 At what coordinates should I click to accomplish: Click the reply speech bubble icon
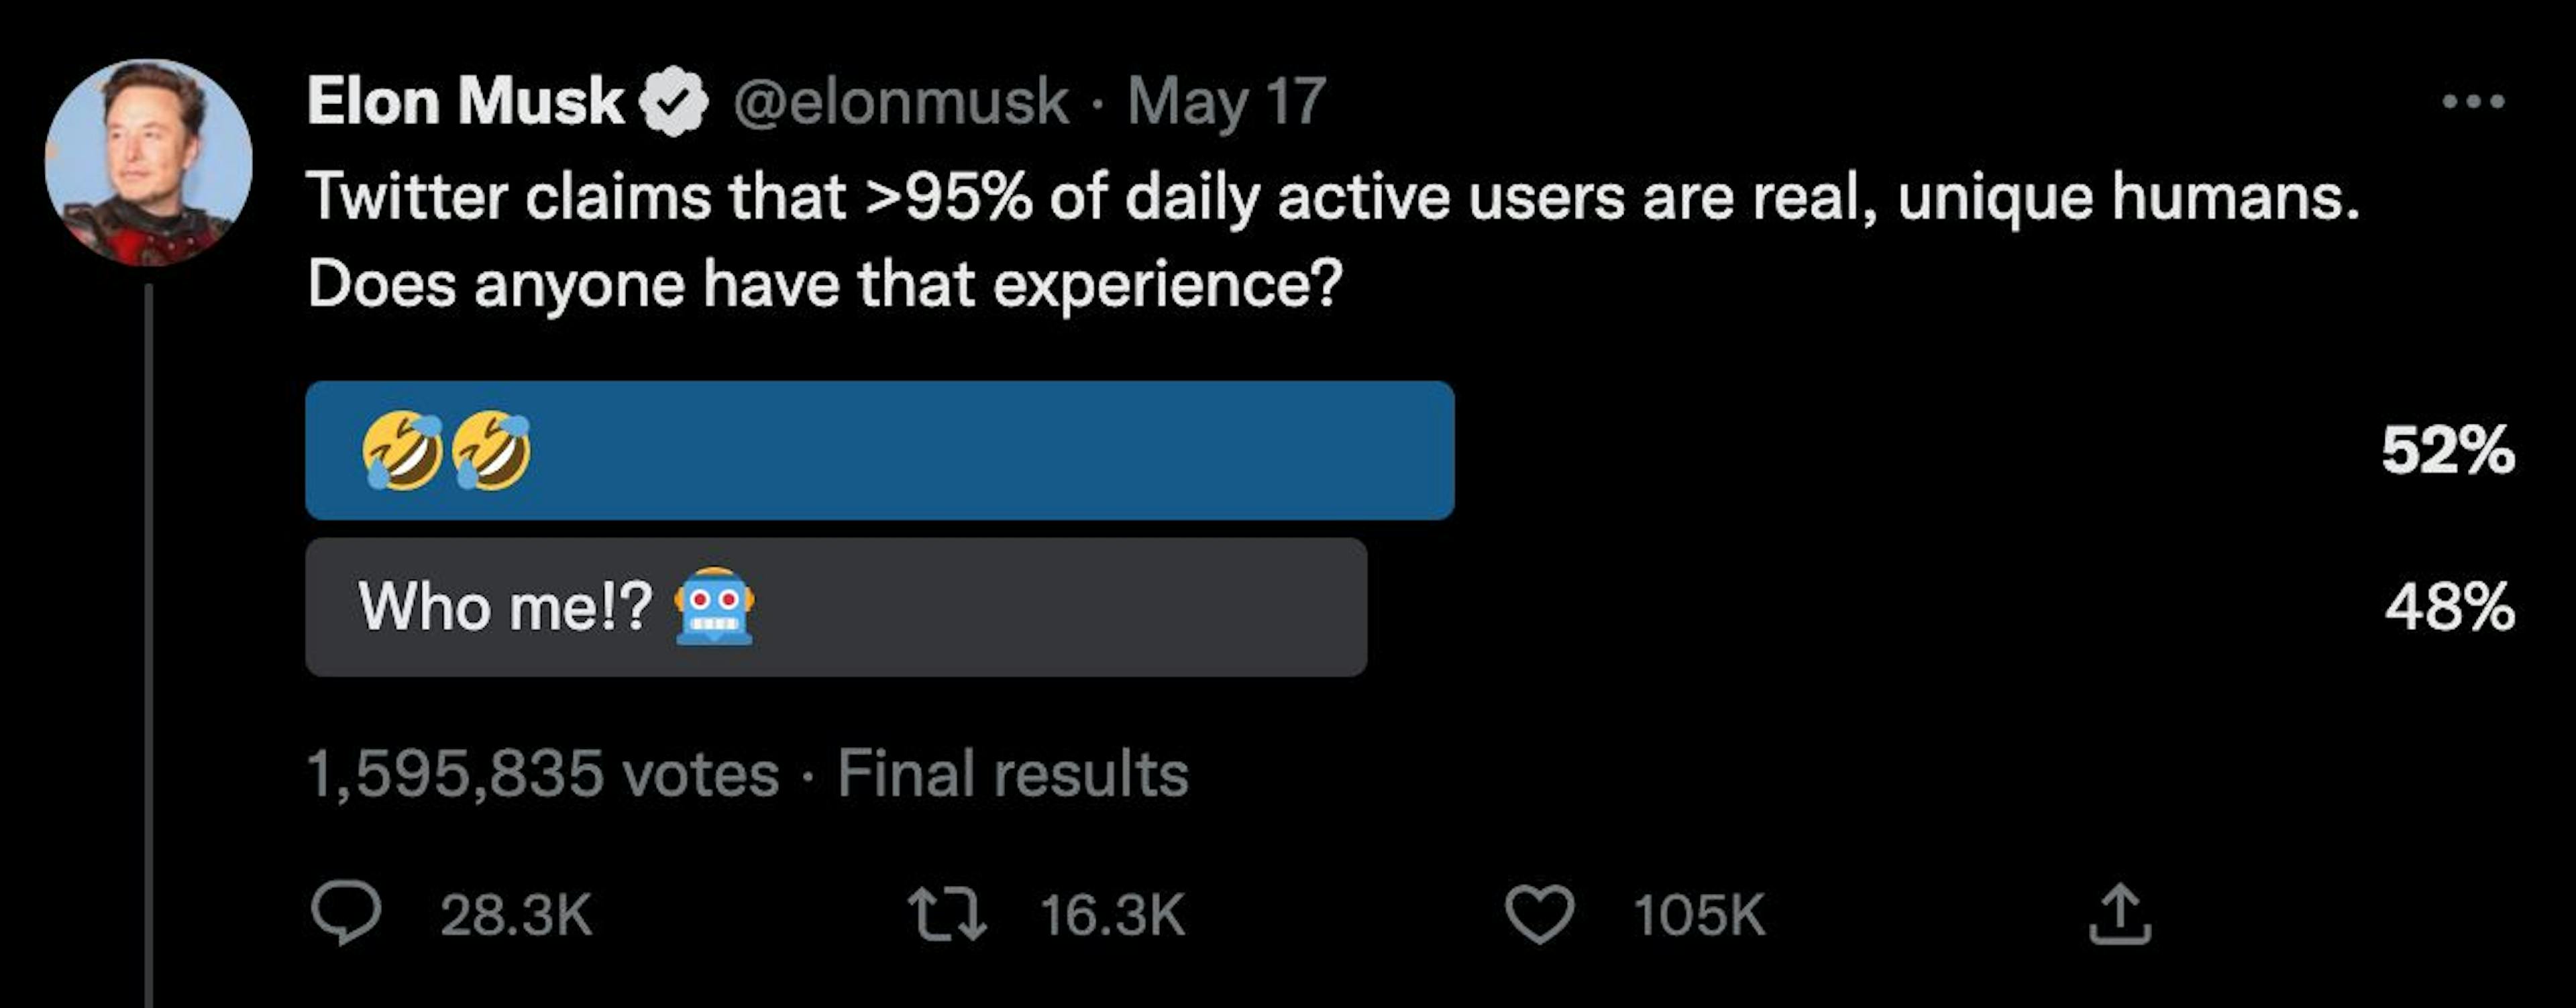click(x=345, y=914)
